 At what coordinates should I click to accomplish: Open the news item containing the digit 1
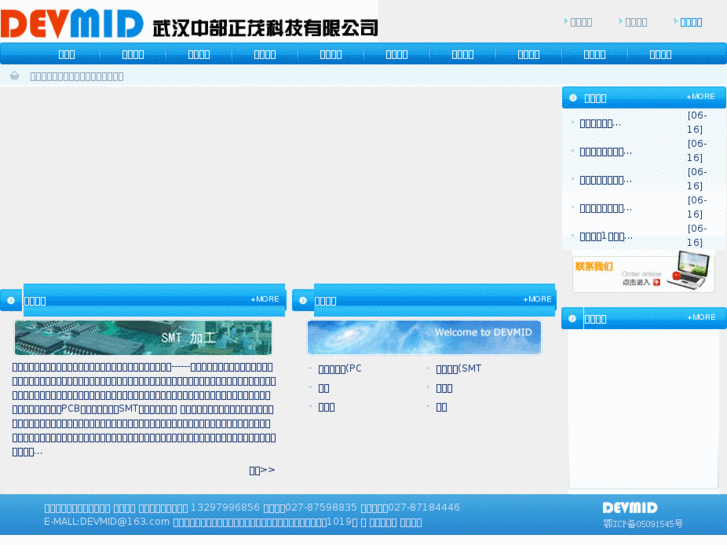click(606, 237)
